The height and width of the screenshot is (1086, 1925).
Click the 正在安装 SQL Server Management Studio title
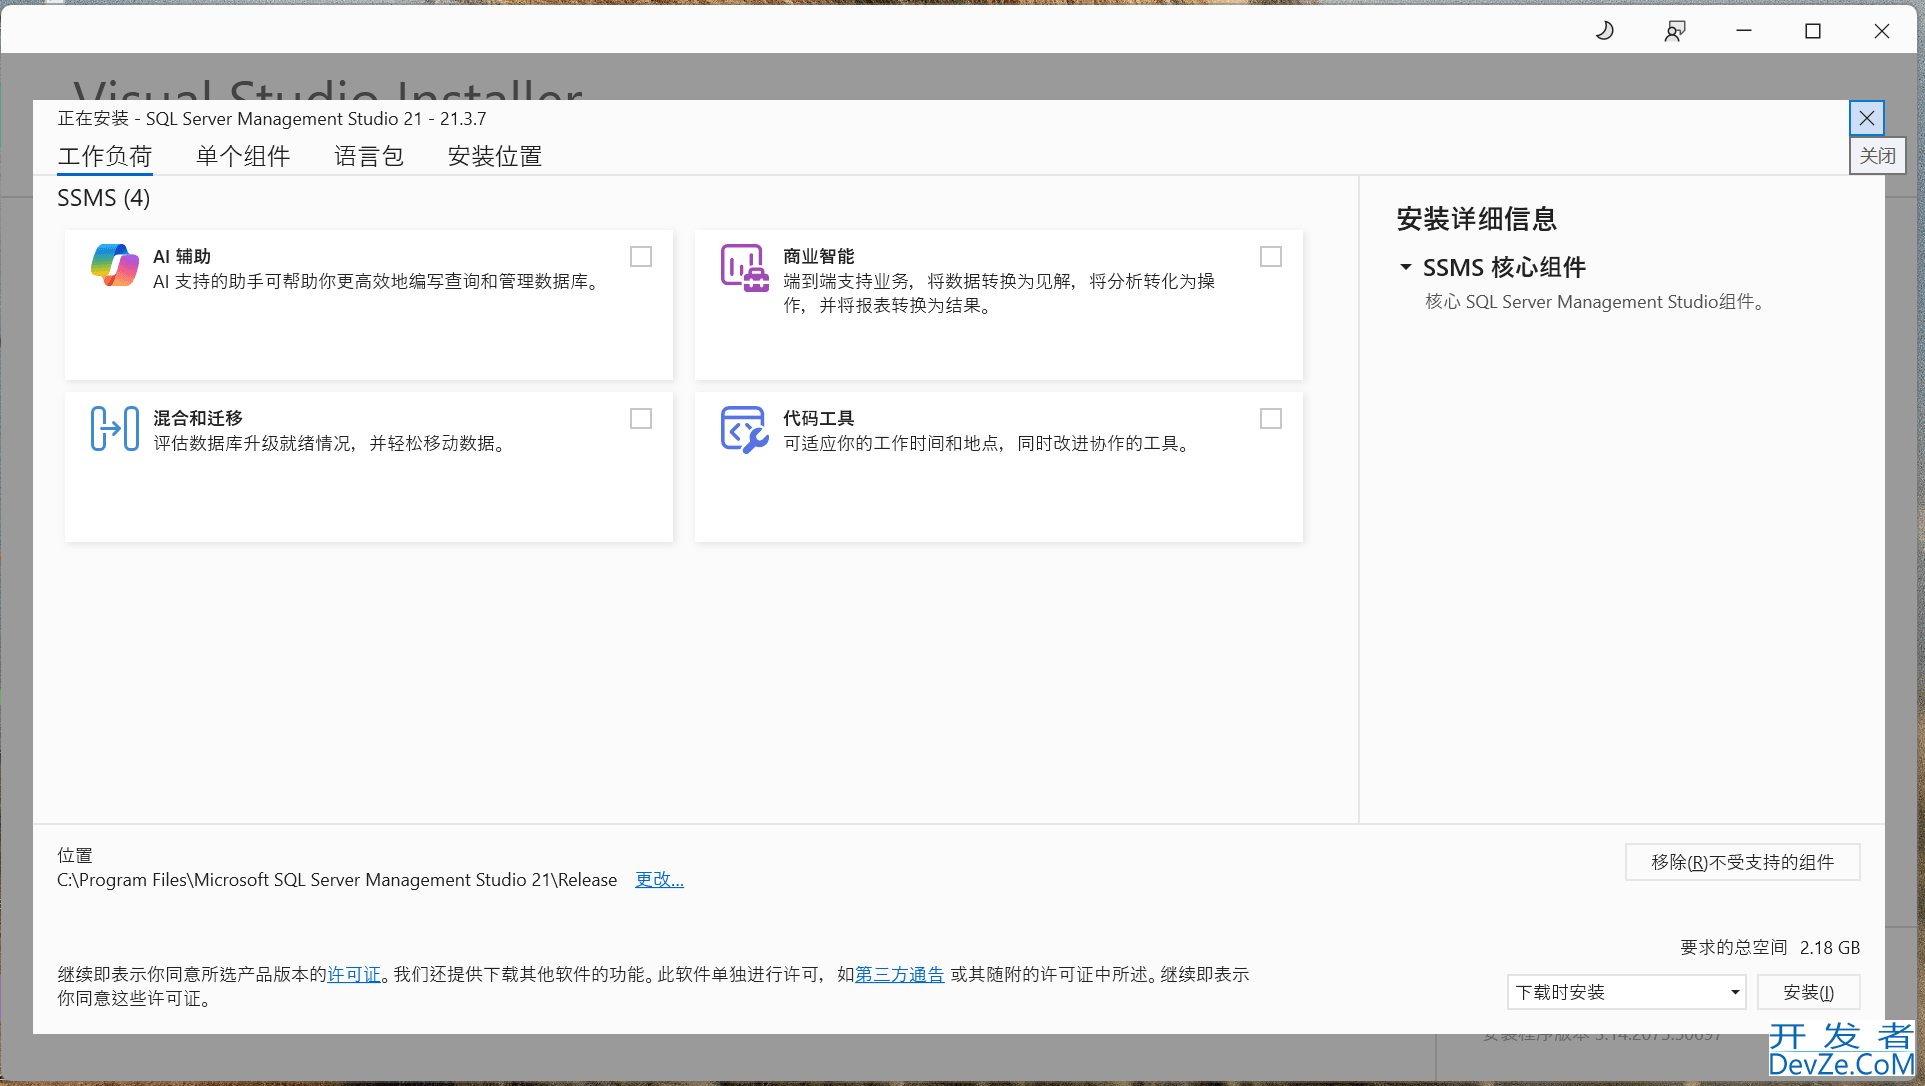272,119
